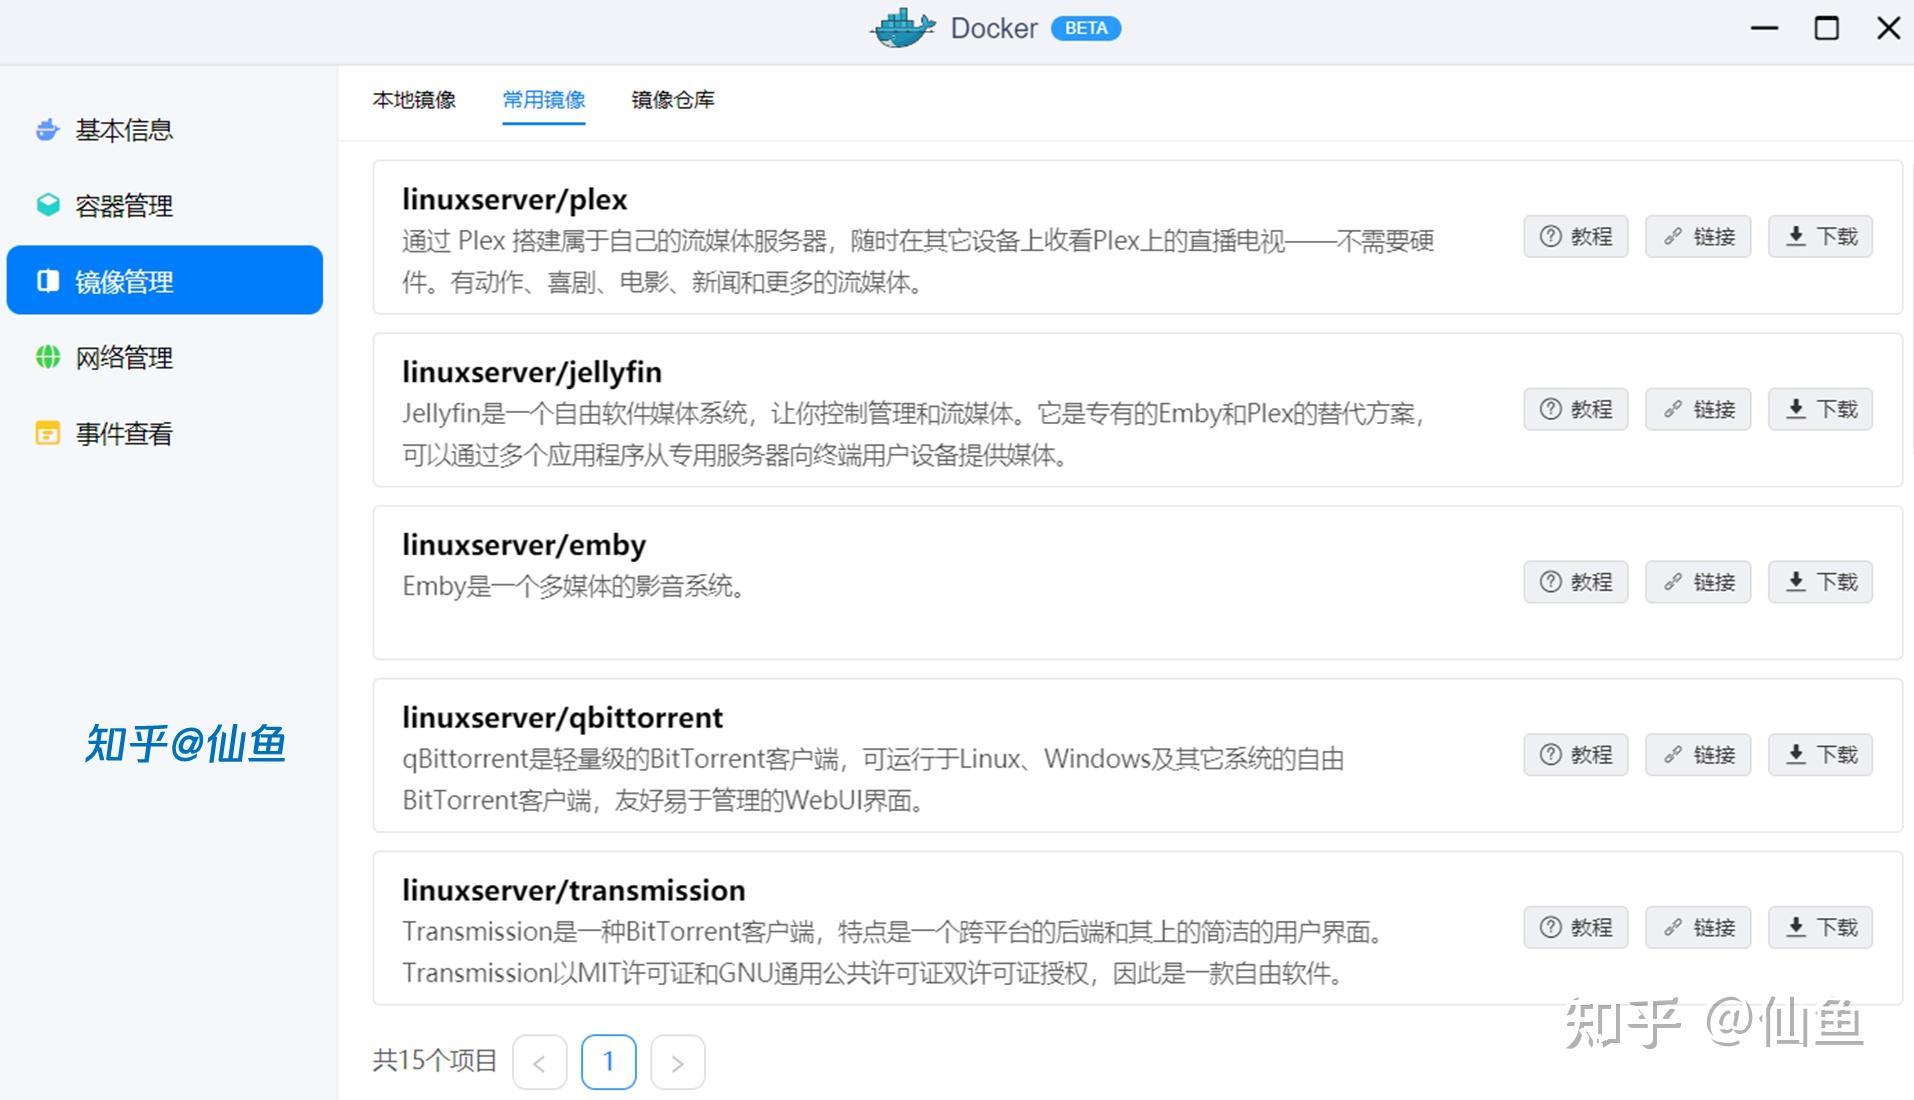Minimize the Docker window
This screenshot has height=1100, width=1914.
click(x=1765, y=28)
